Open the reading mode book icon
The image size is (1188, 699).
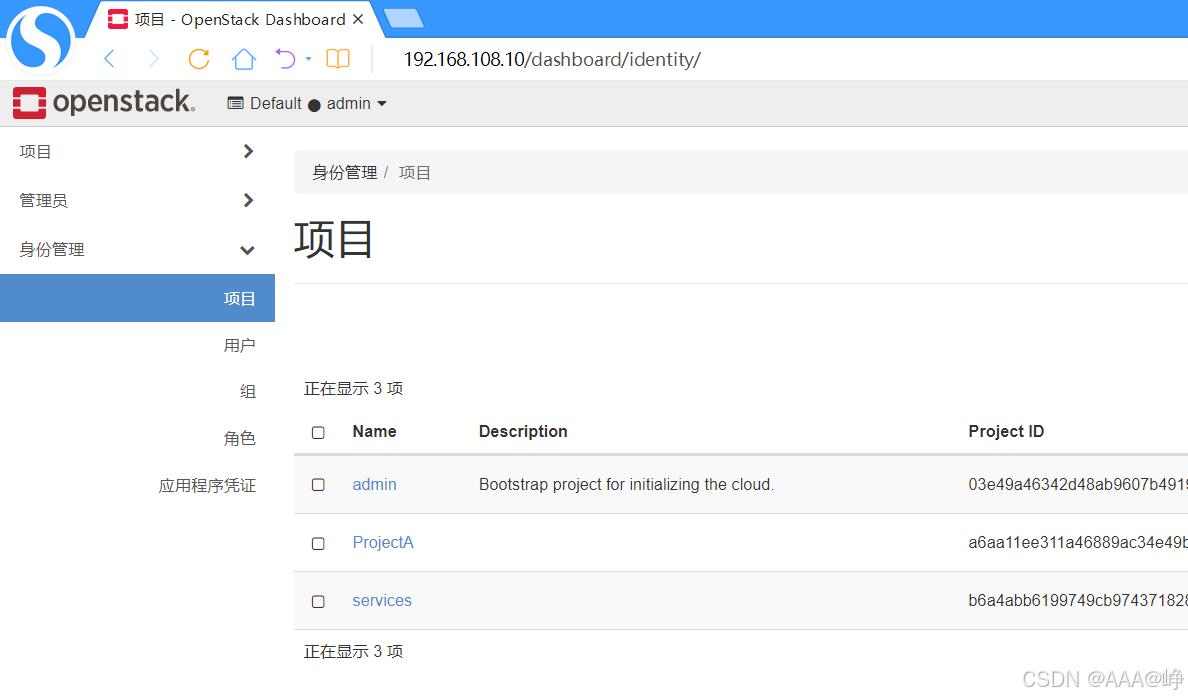338,58
